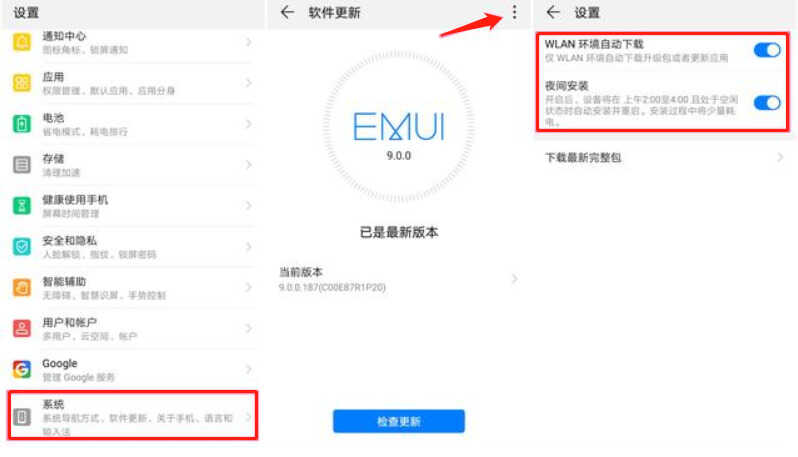
Task: Open the red Users and Accounts icon
Action: tap(22, 328)
